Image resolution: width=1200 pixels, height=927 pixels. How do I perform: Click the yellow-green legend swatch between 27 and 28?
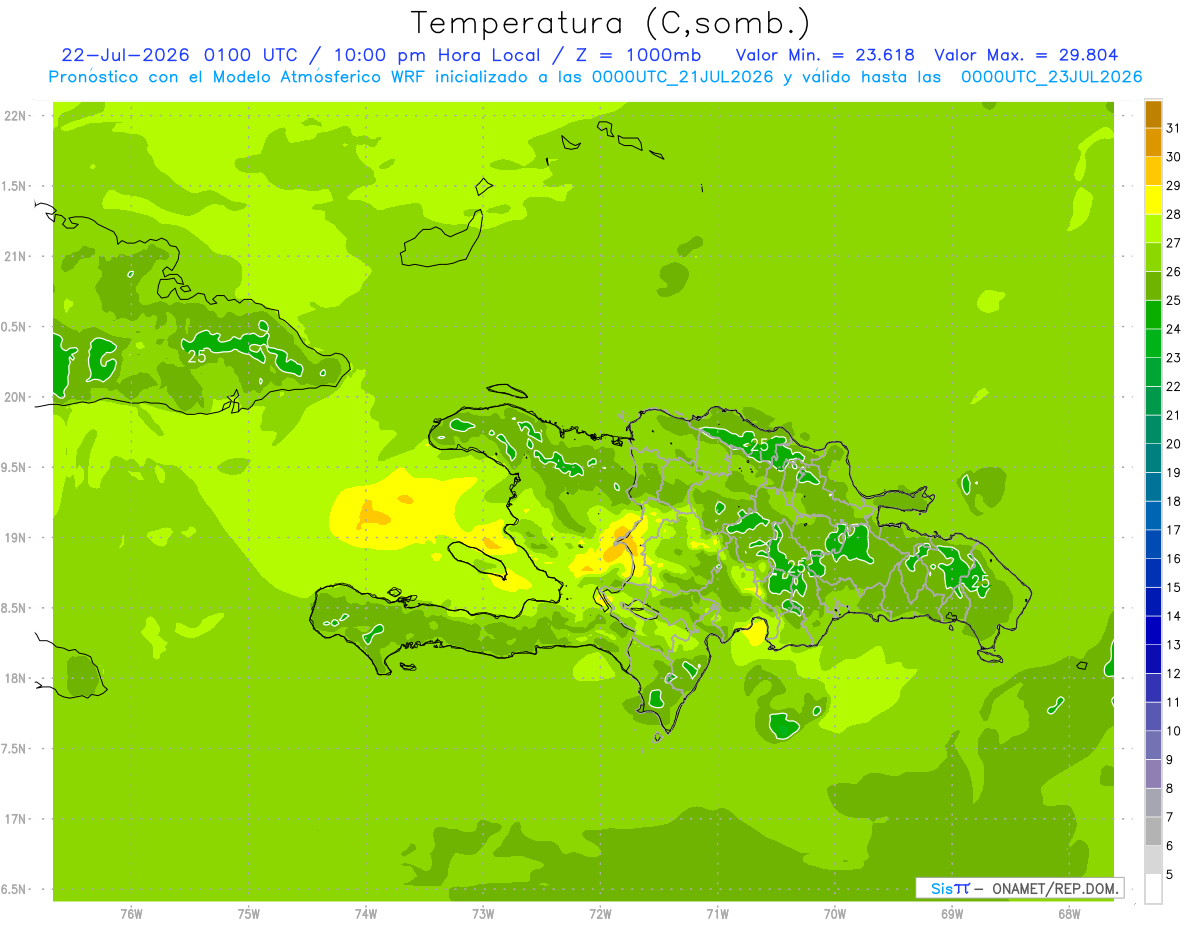[1153, 229]
